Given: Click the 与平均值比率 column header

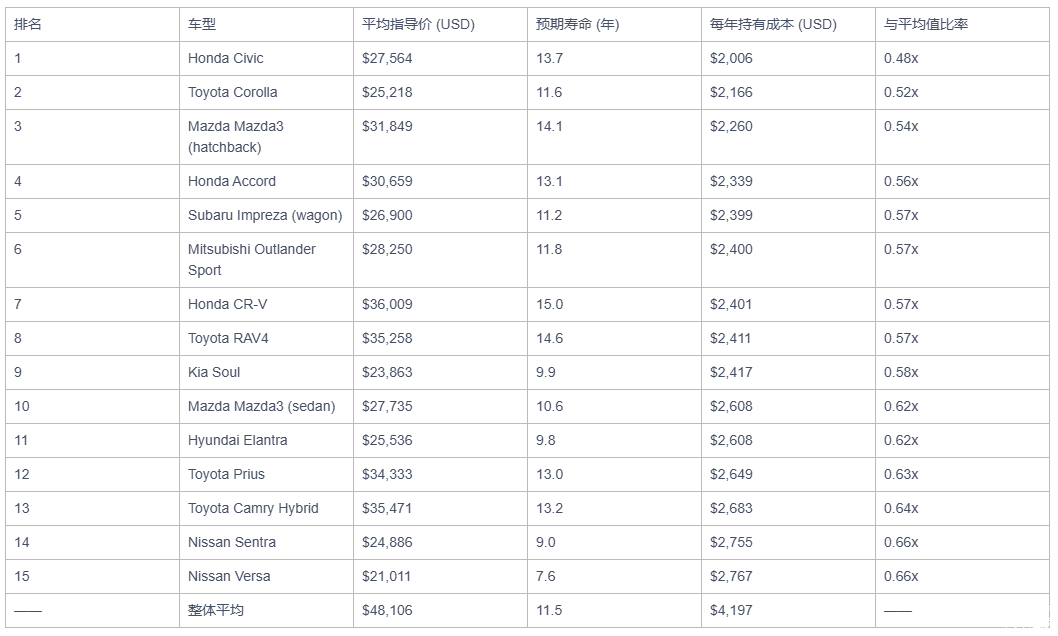Looking at the screenshot, I should click(926, 24).
